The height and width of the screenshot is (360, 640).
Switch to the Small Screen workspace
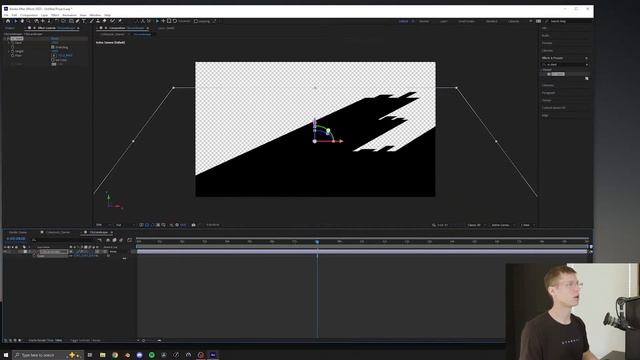tap(467, 21)
